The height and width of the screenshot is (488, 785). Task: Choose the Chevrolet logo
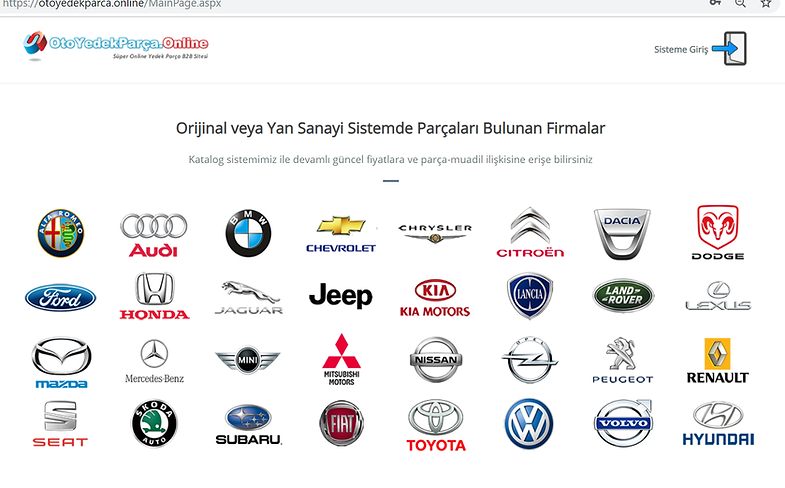(x=341, y=234)
